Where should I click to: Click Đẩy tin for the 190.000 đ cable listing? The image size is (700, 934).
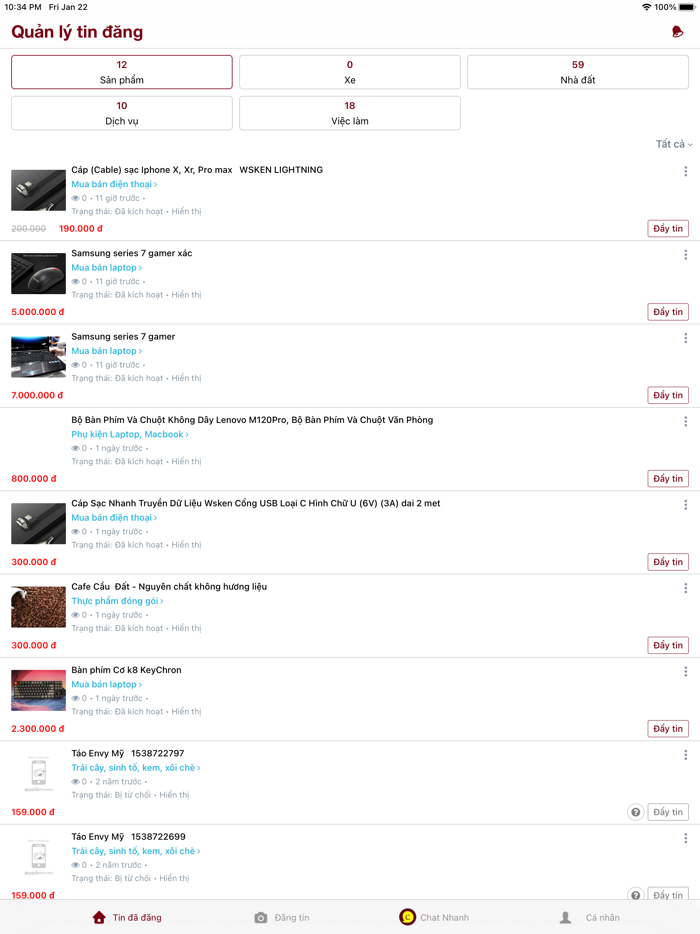[668, 228]
